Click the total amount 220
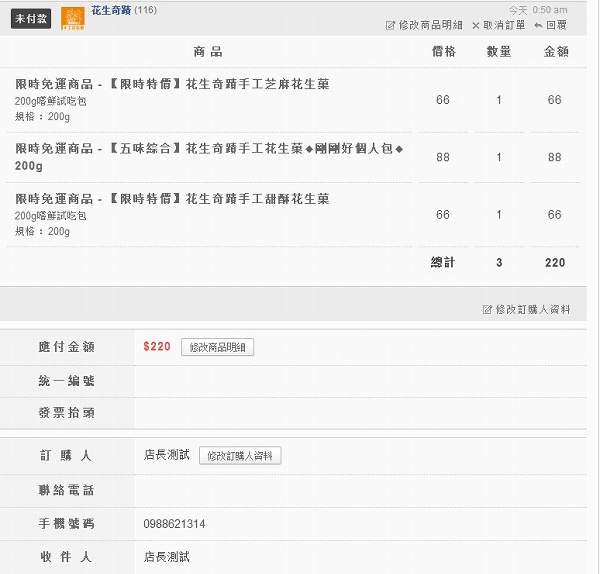The height and width of the screenshot is (574, 600). point(555,263)
